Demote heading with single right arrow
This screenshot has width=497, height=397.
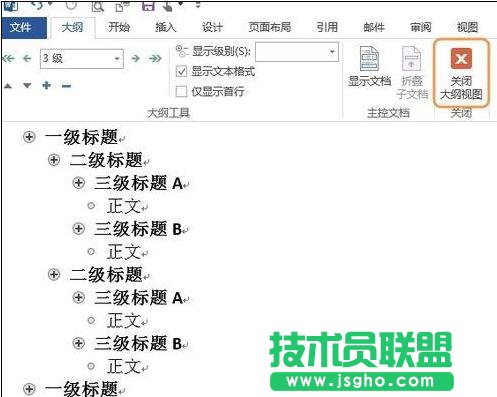tap(135, 59)
